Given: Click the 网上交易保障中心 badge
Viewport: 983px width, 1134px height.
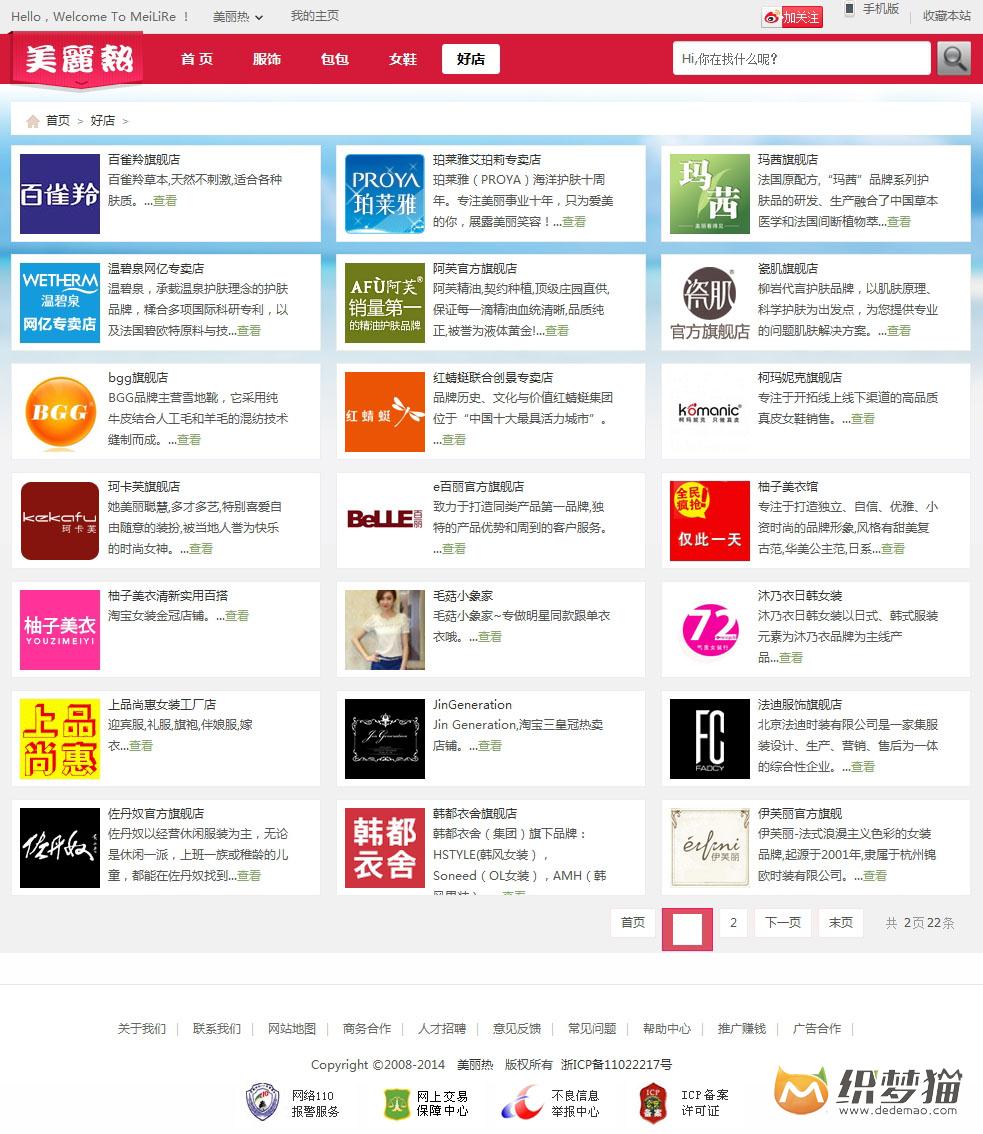Looking at the screenshot, I should [426, 1103].
